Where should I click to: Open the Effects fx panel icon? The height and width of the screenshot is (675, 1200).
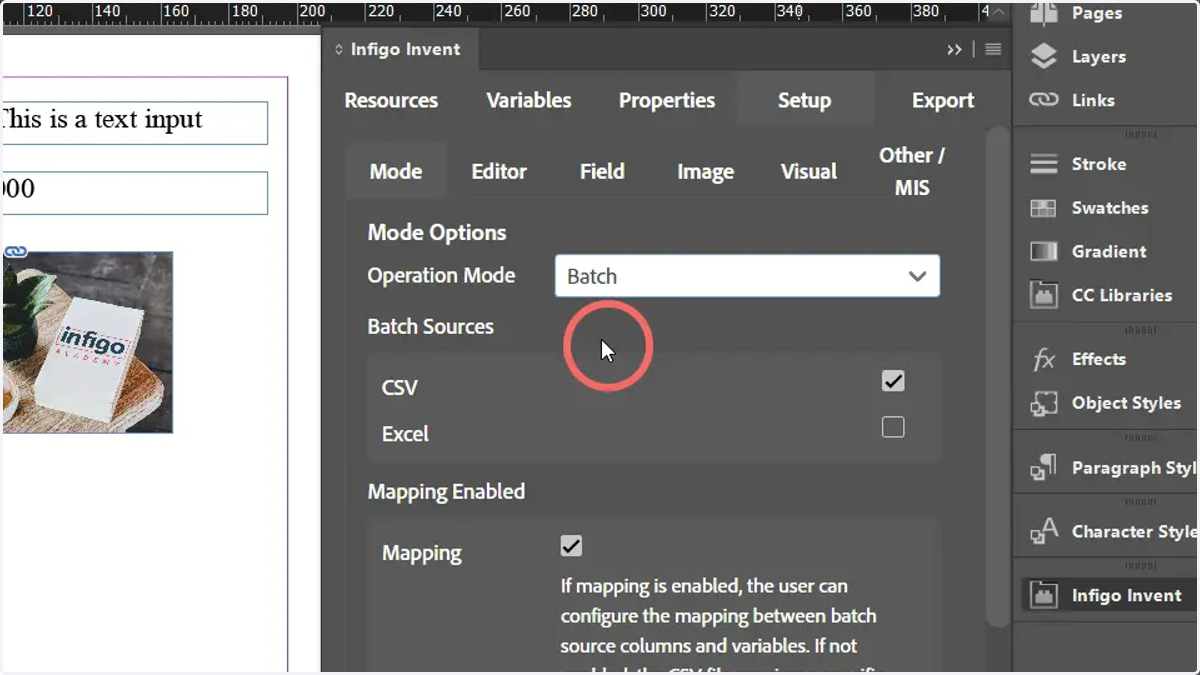(x=1044, y=359)
